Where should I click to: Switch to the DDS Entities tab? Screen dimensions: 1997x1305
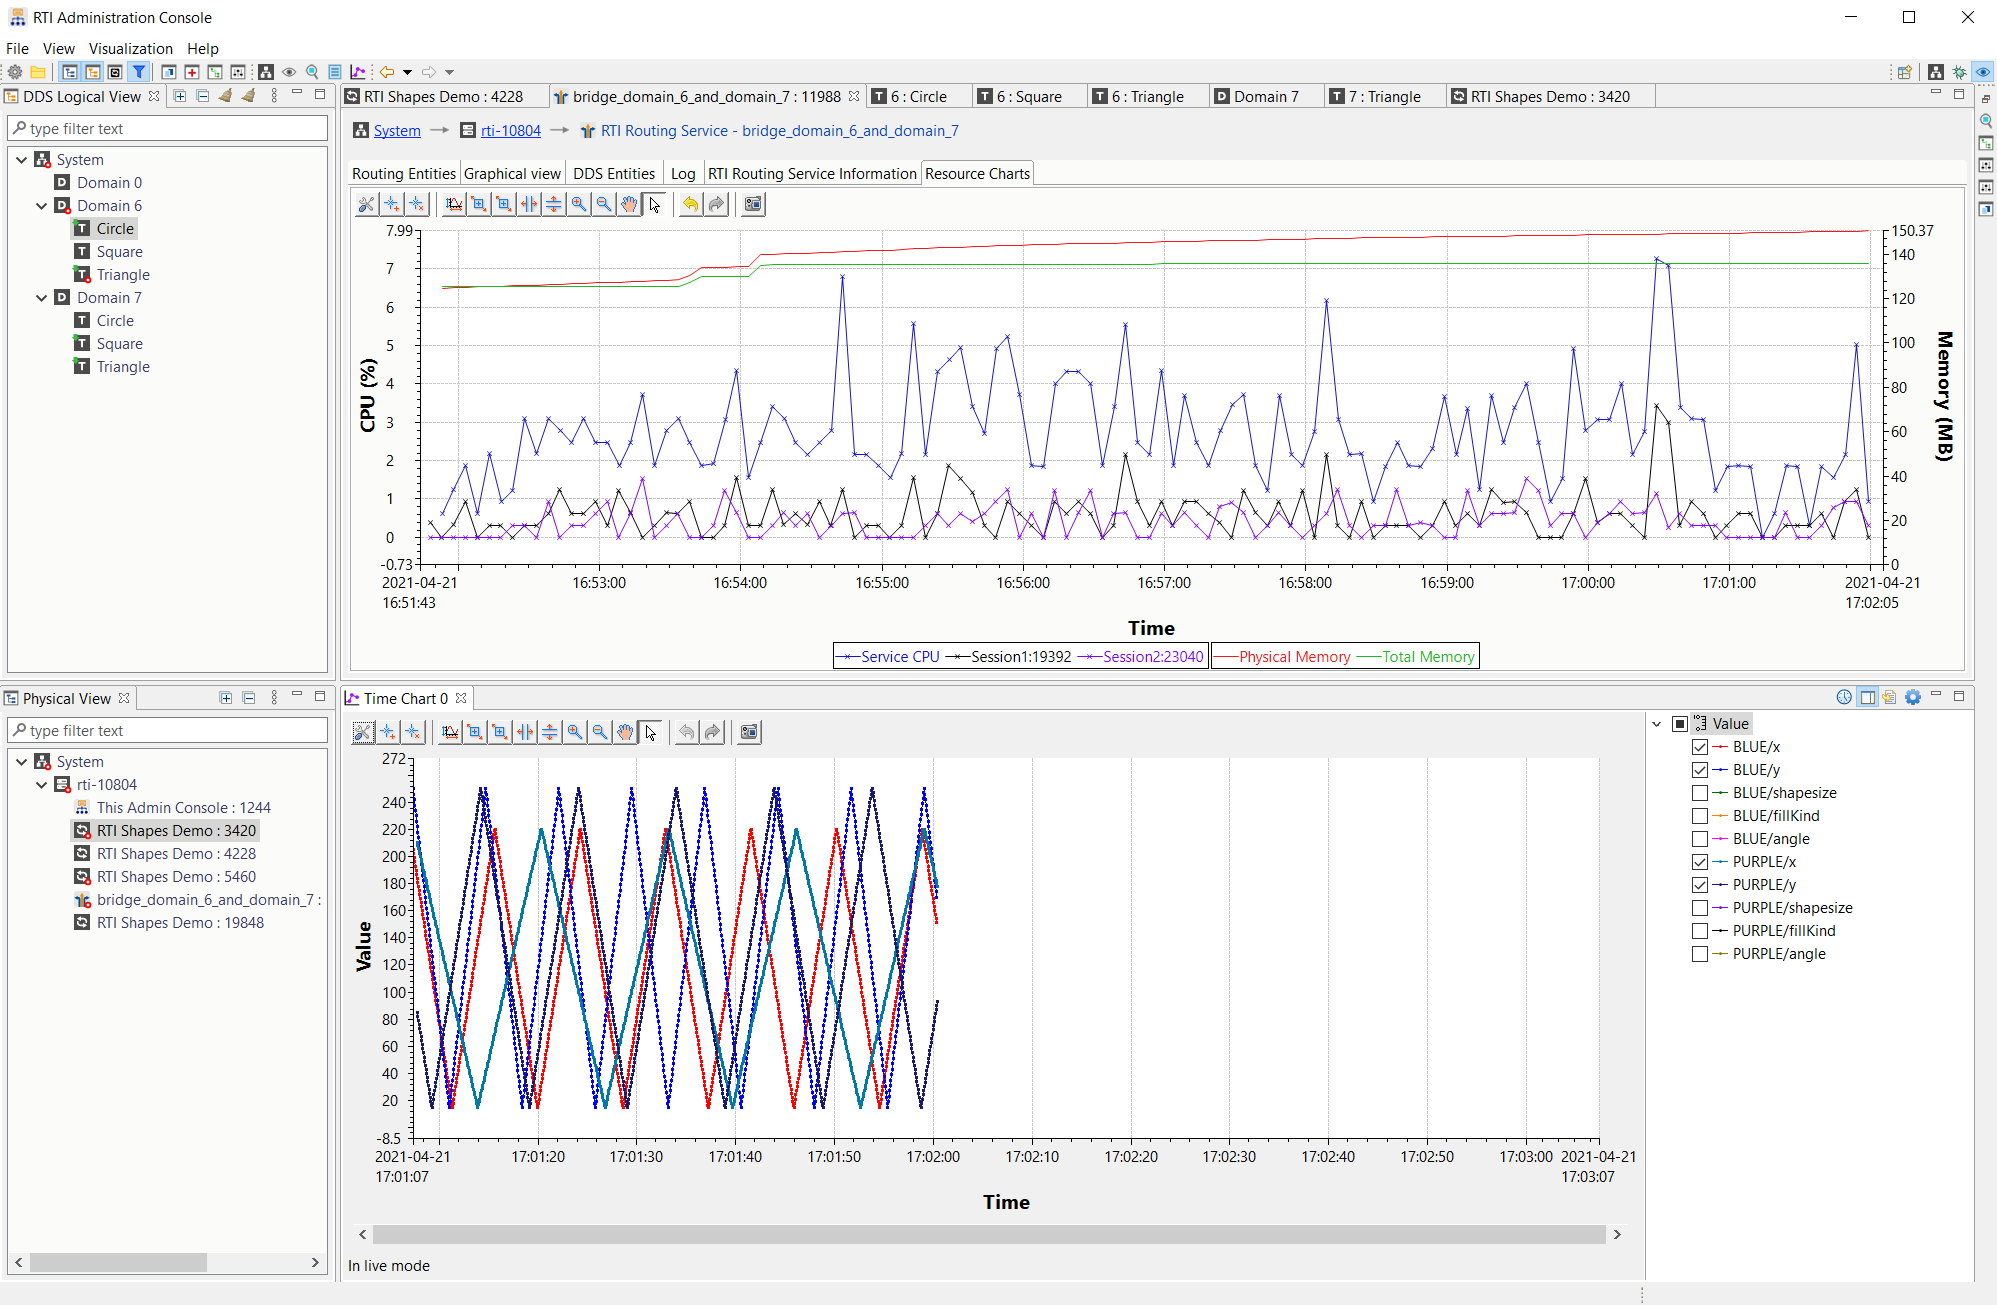pos(613,172)
